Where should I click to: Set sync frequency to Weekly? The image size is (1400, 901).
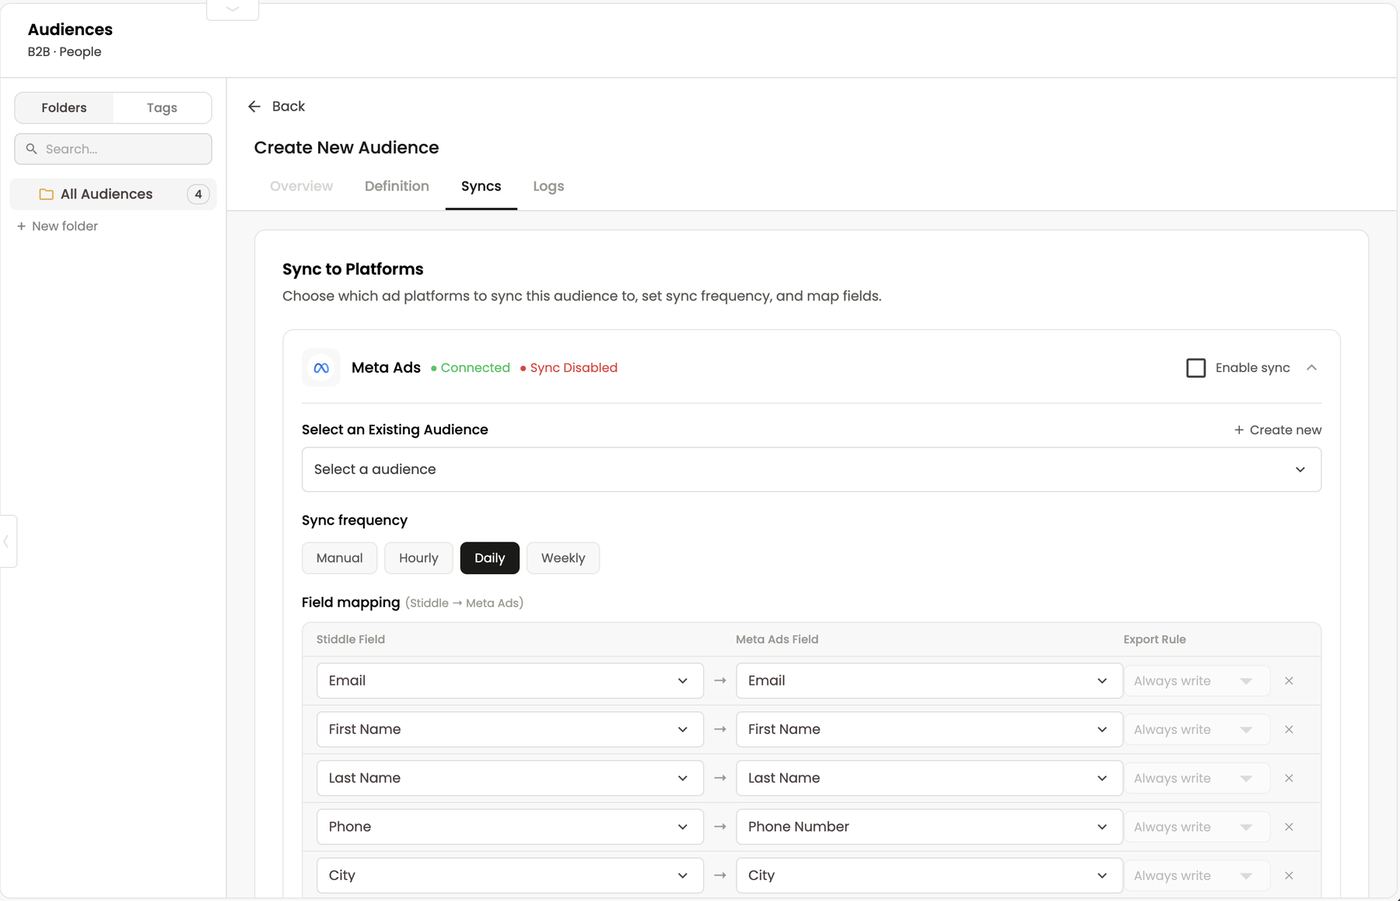(x=563, y=558)
